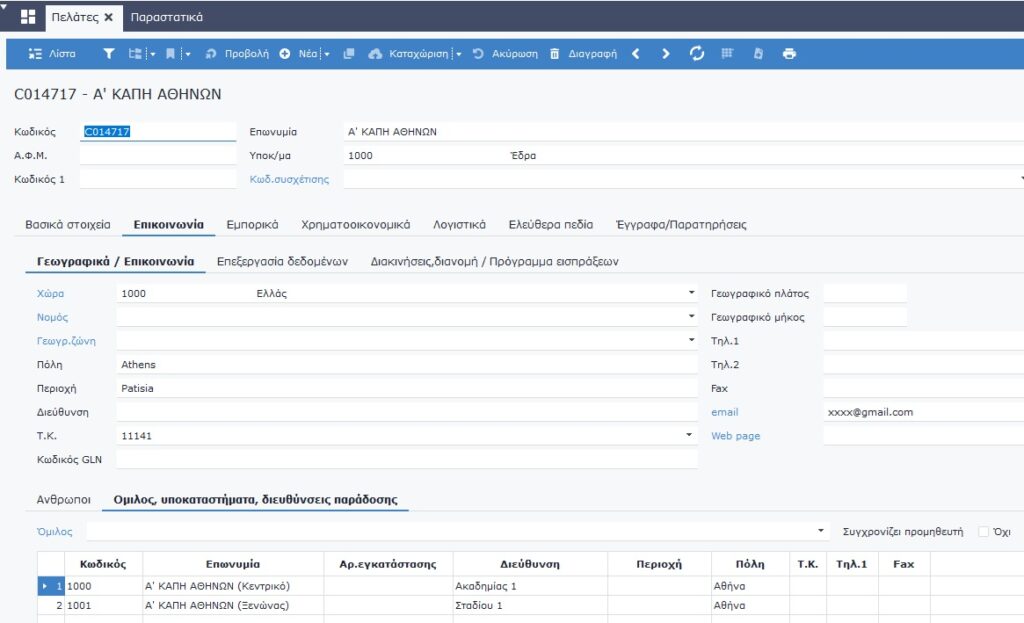This screenshot has width=1024, height=623.
Task: Switch to the Άνθρωποι tab
Action: (63, 500)
